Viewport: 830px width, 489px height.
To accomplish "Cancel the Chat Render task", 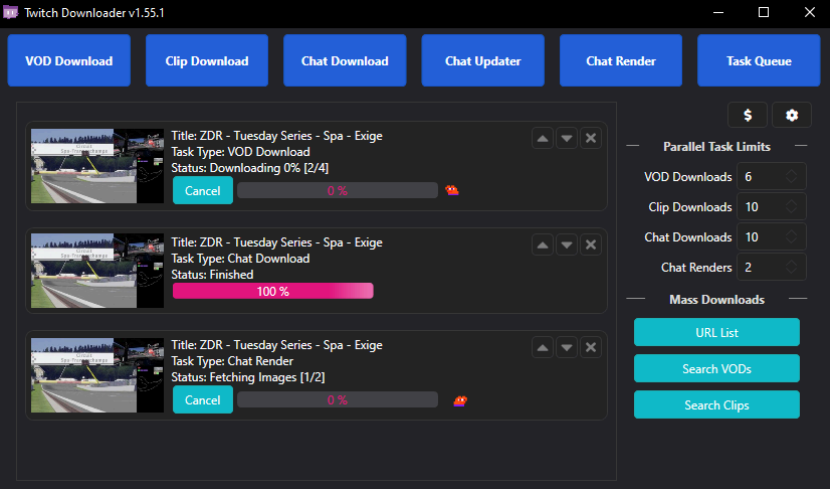I will [203, 400].
